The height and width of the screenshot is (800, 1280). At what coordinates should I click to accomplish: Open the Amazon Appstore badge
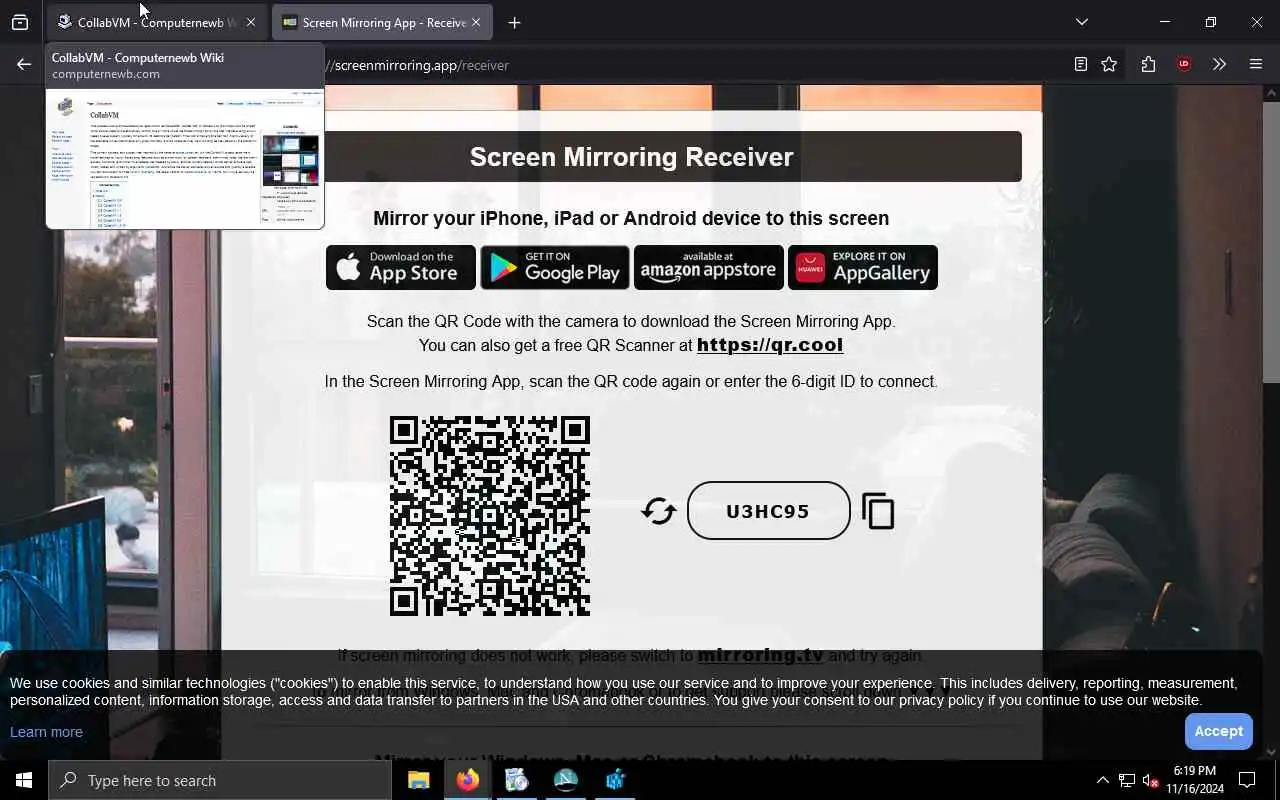click(x=709, y=267)
